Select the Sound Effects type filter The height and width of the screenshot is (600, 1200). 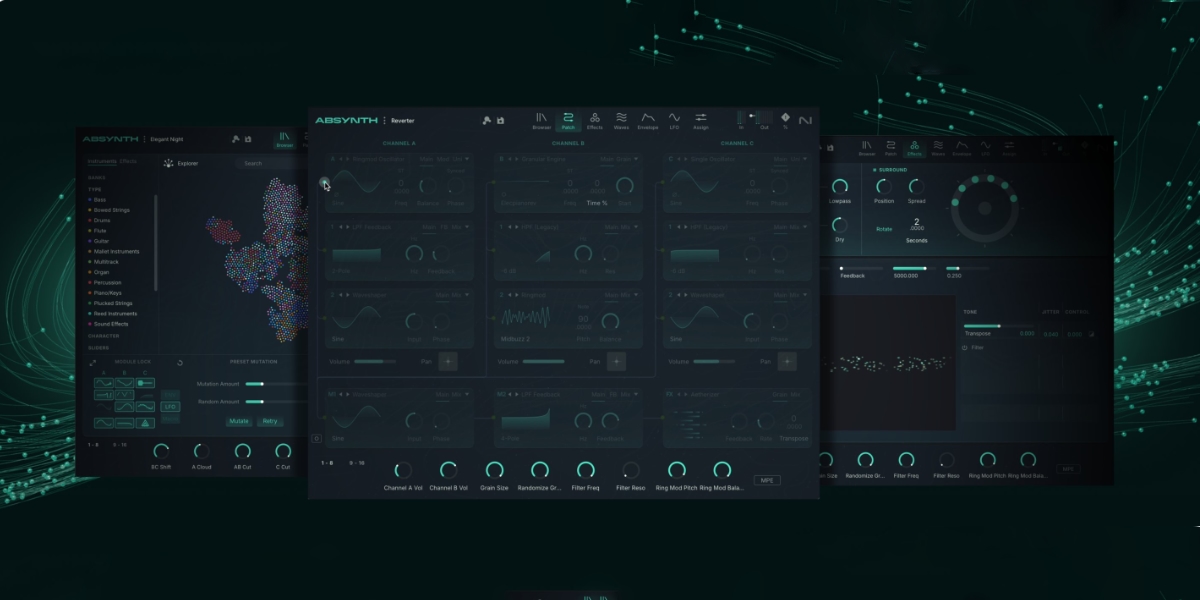[110, 324]
